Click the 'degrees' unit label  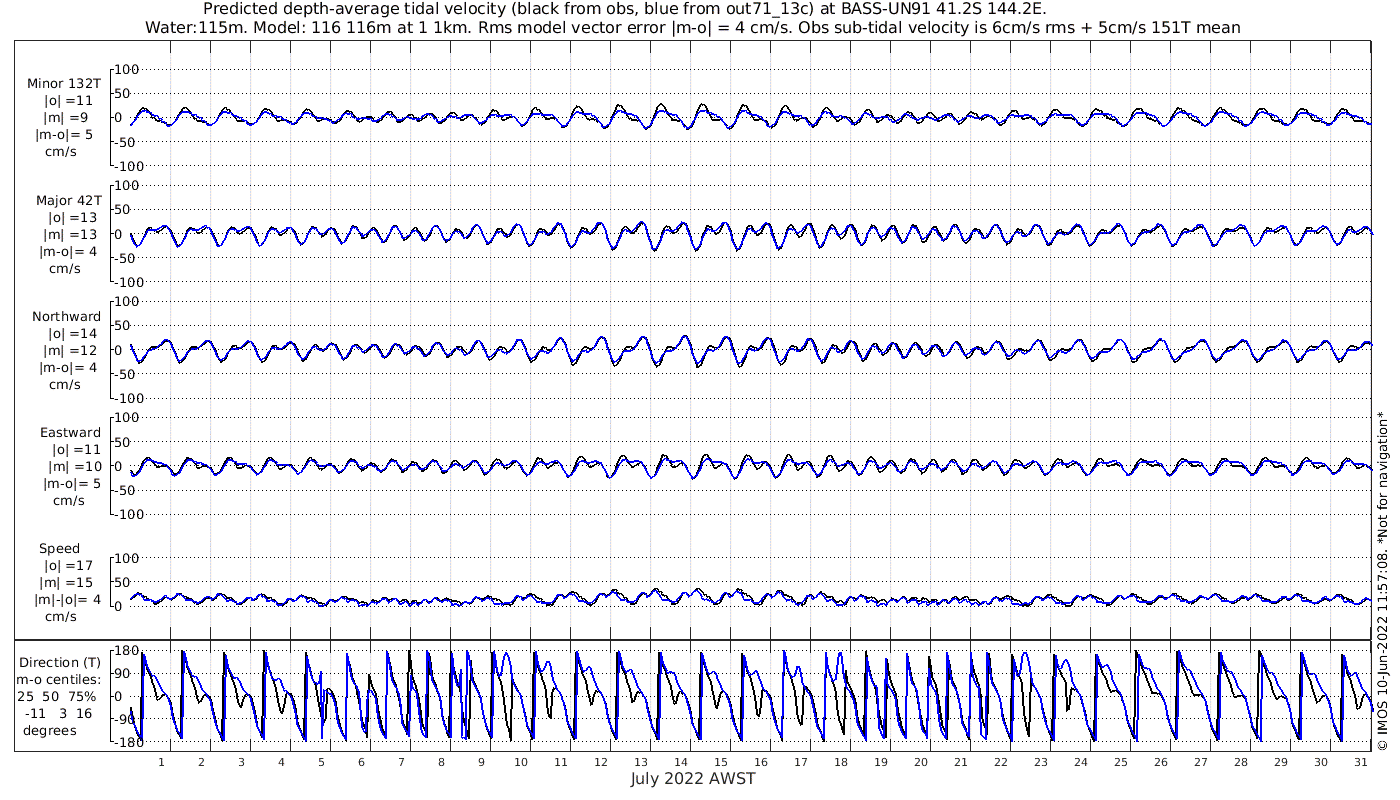pos(50,731)
